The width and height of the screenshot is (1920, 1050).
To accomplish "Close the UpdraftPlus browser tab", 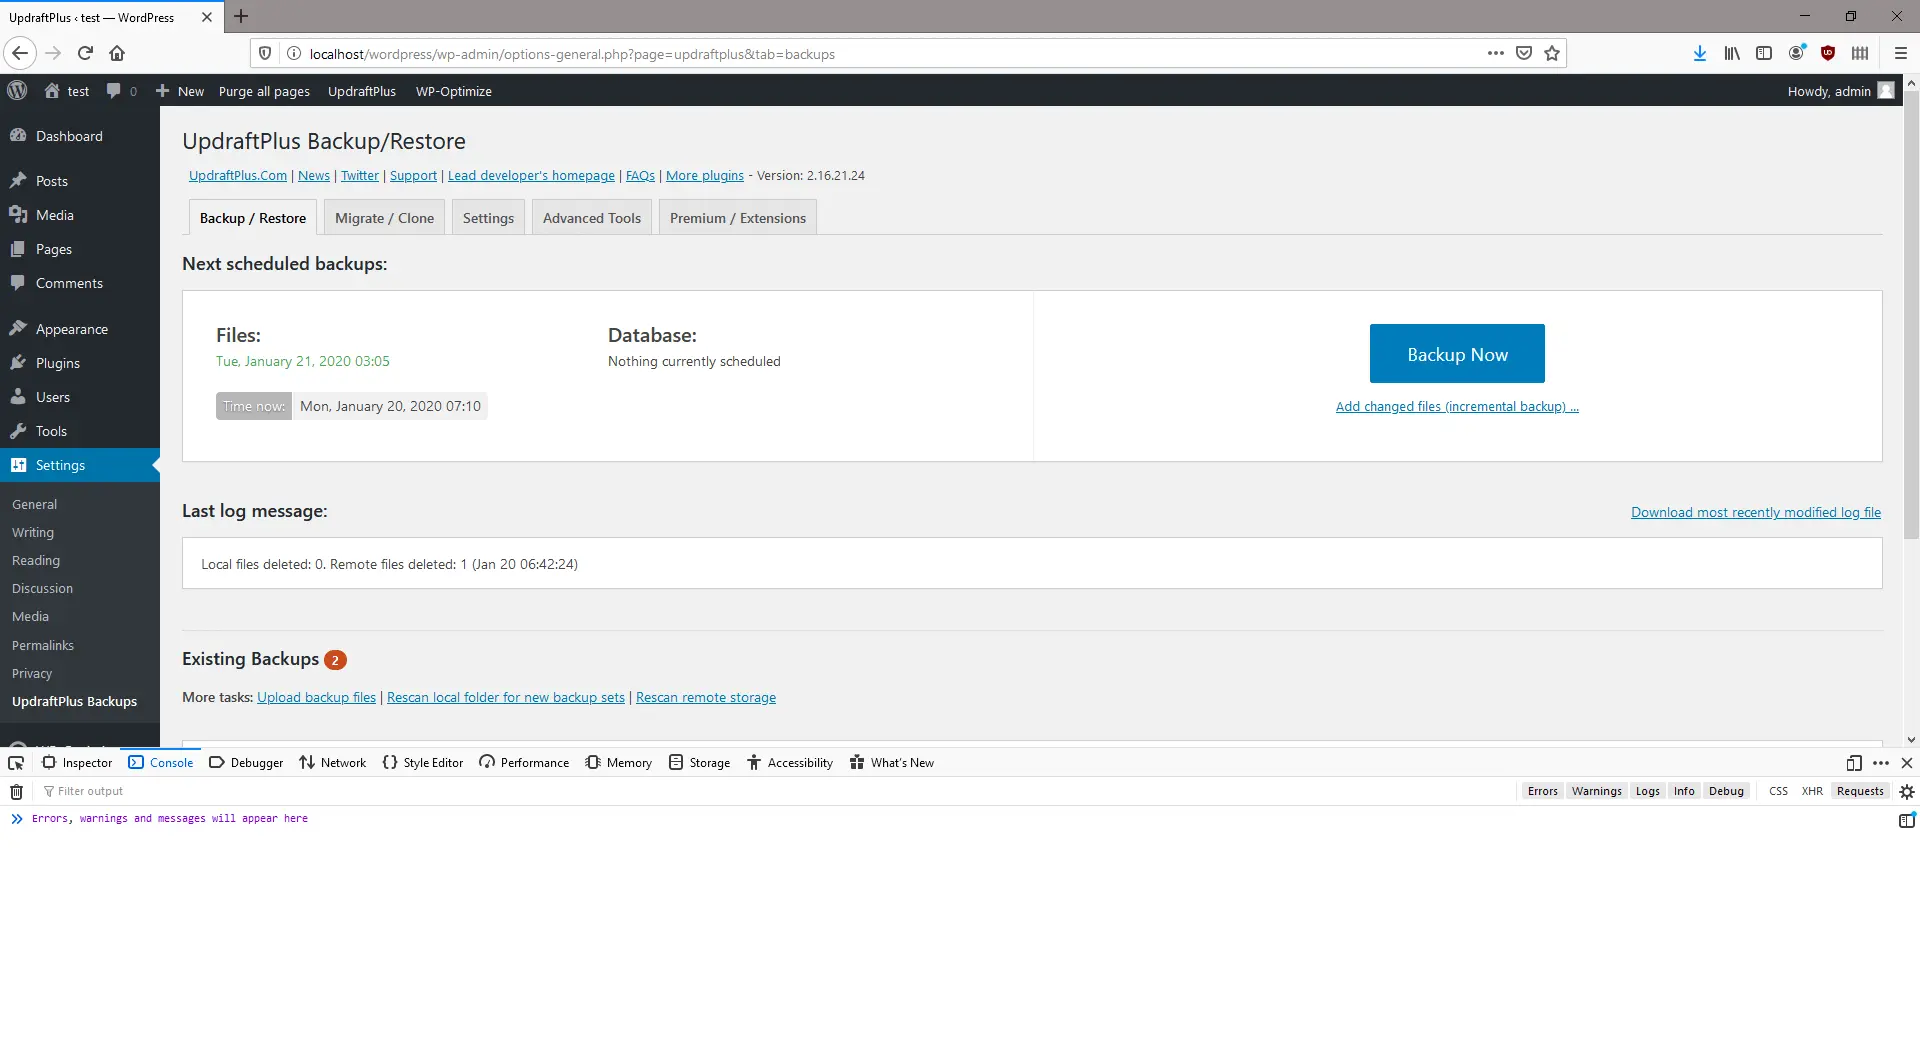I will pos(207,17).
